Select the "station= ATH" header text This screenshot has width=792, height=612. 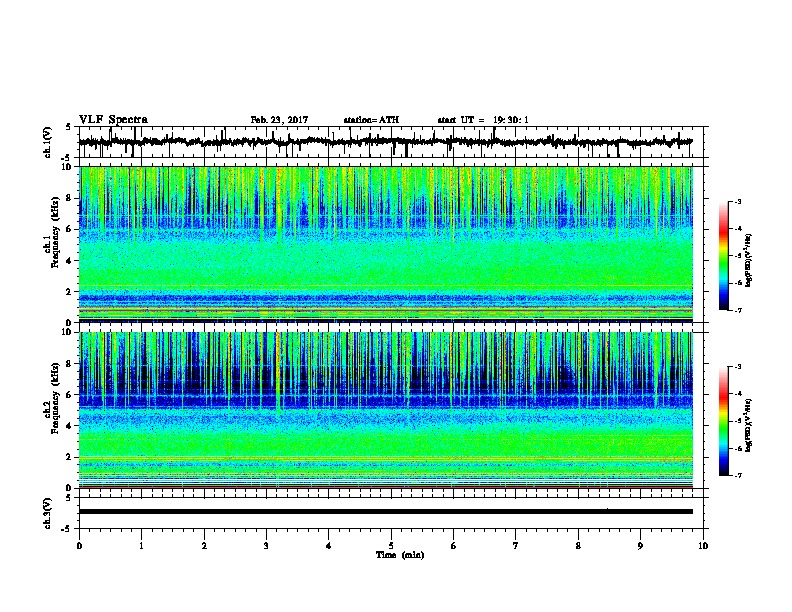(371, 120)
